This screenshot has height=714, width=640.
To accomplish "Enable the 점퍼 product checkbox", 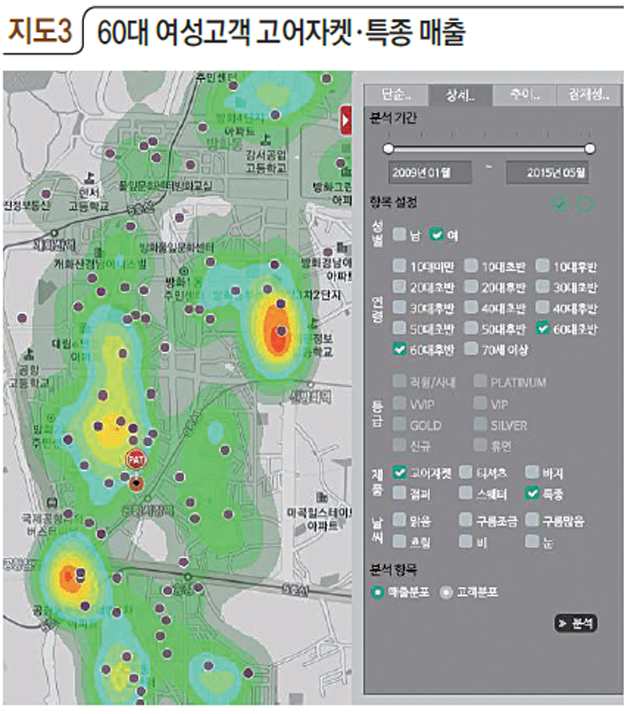I will [399, 493].
